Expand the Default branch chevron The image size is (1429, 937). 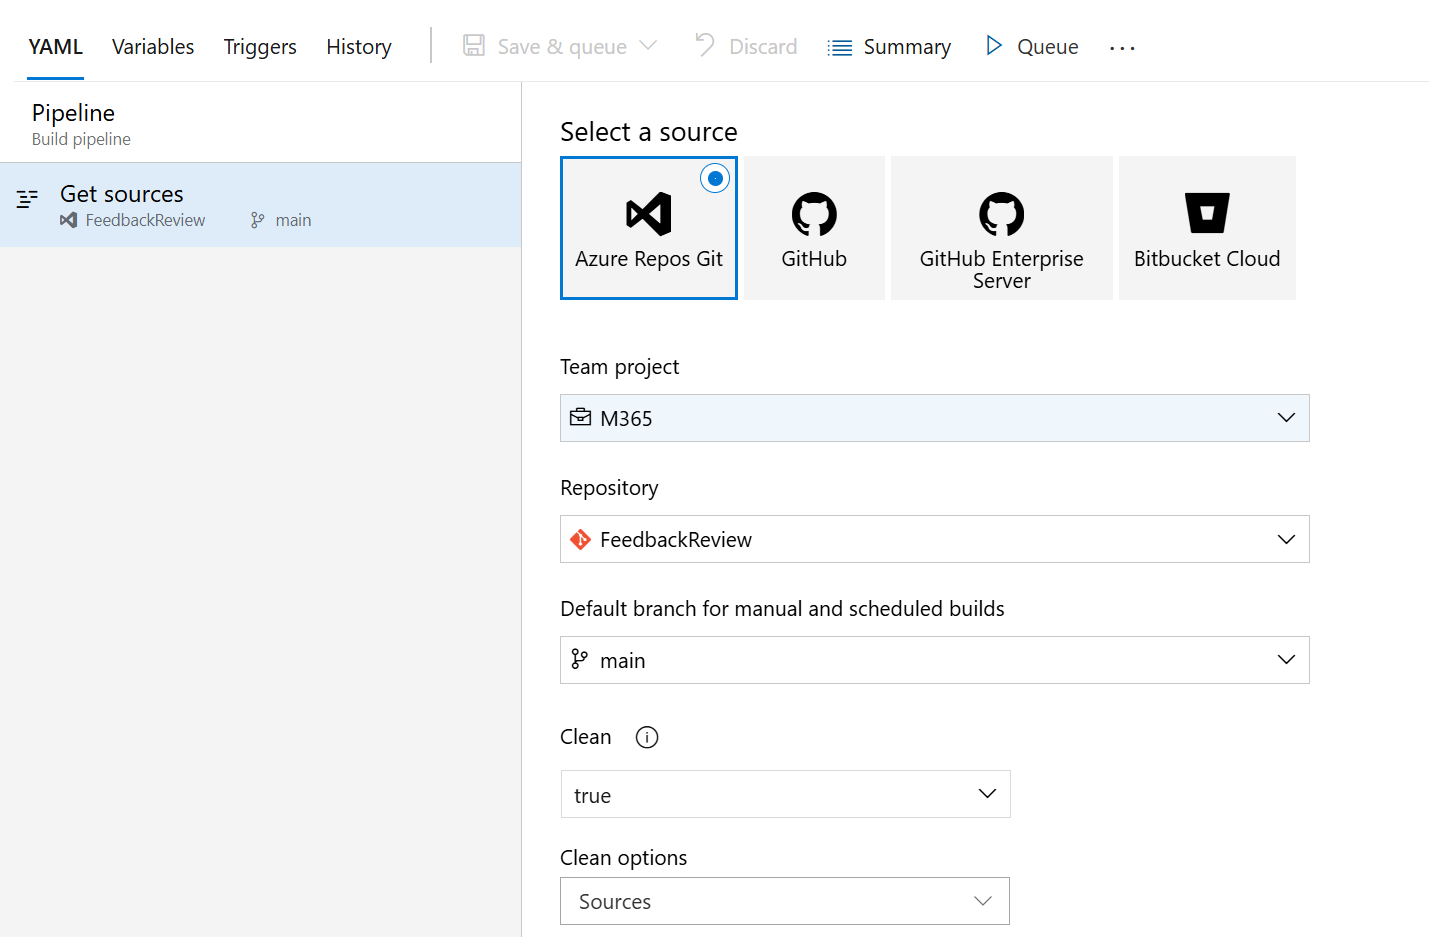pyautogui.click(x=1286, y=660)
